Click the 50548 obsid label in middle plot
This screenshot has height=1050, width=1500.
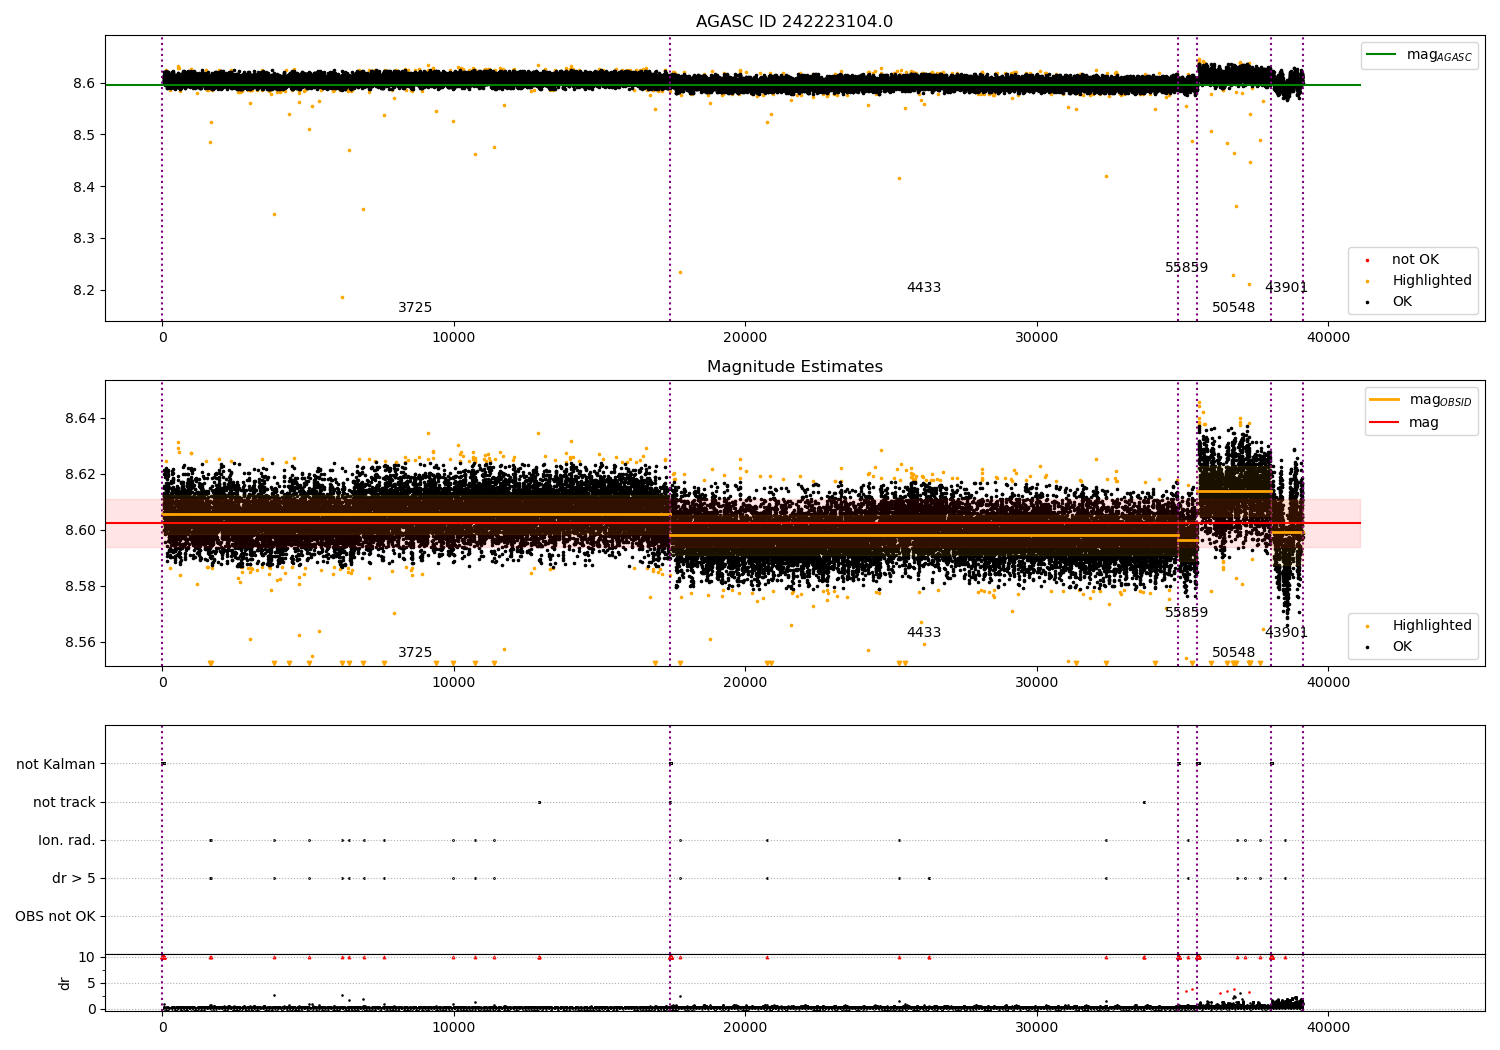(x=1233, y=653)
